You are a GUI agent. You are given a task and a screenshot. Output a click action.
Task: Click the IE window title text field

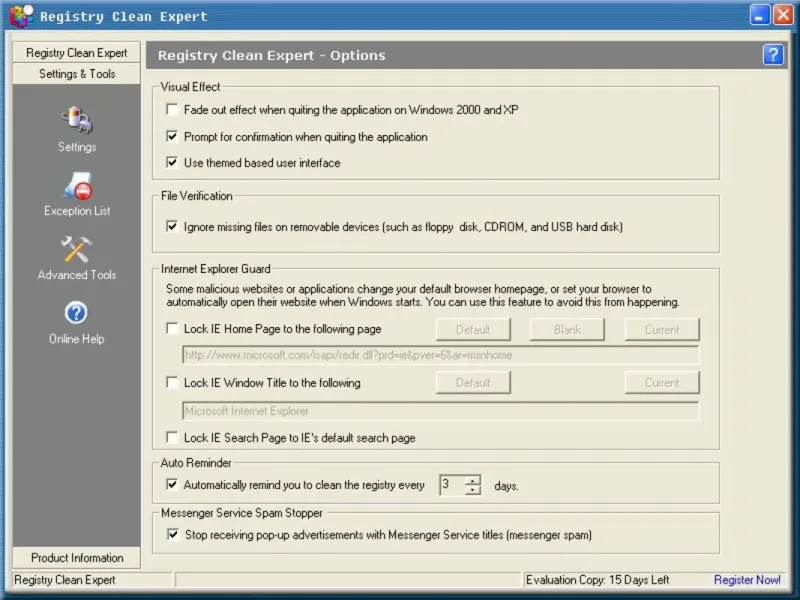pos(441,411)
